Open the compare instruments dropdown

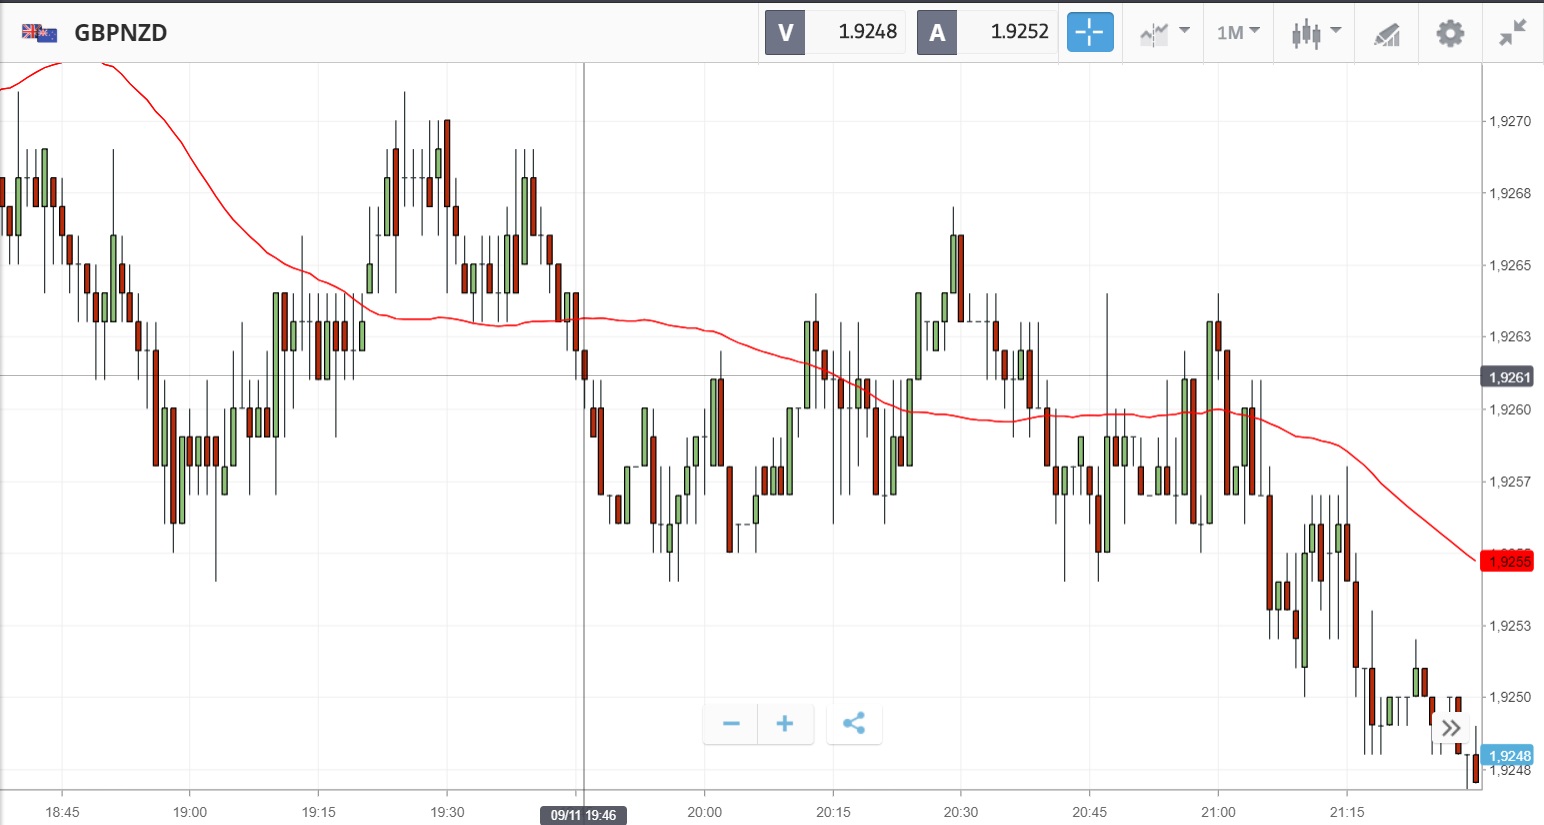[x=1164, y=33]
